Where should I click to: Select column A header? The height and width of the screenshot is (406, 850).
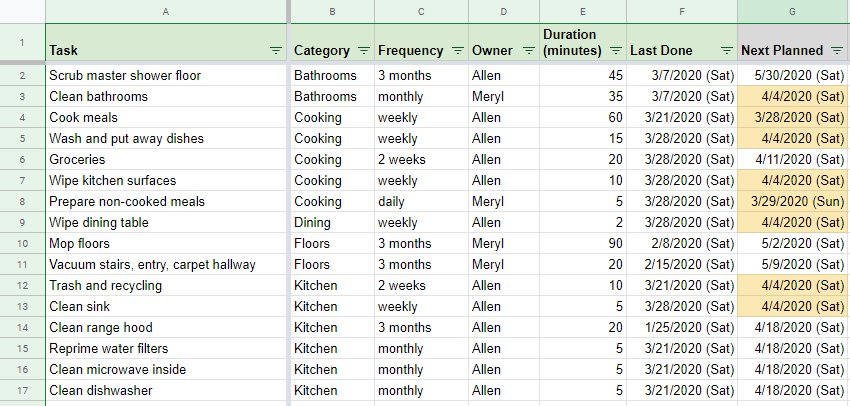166,11
